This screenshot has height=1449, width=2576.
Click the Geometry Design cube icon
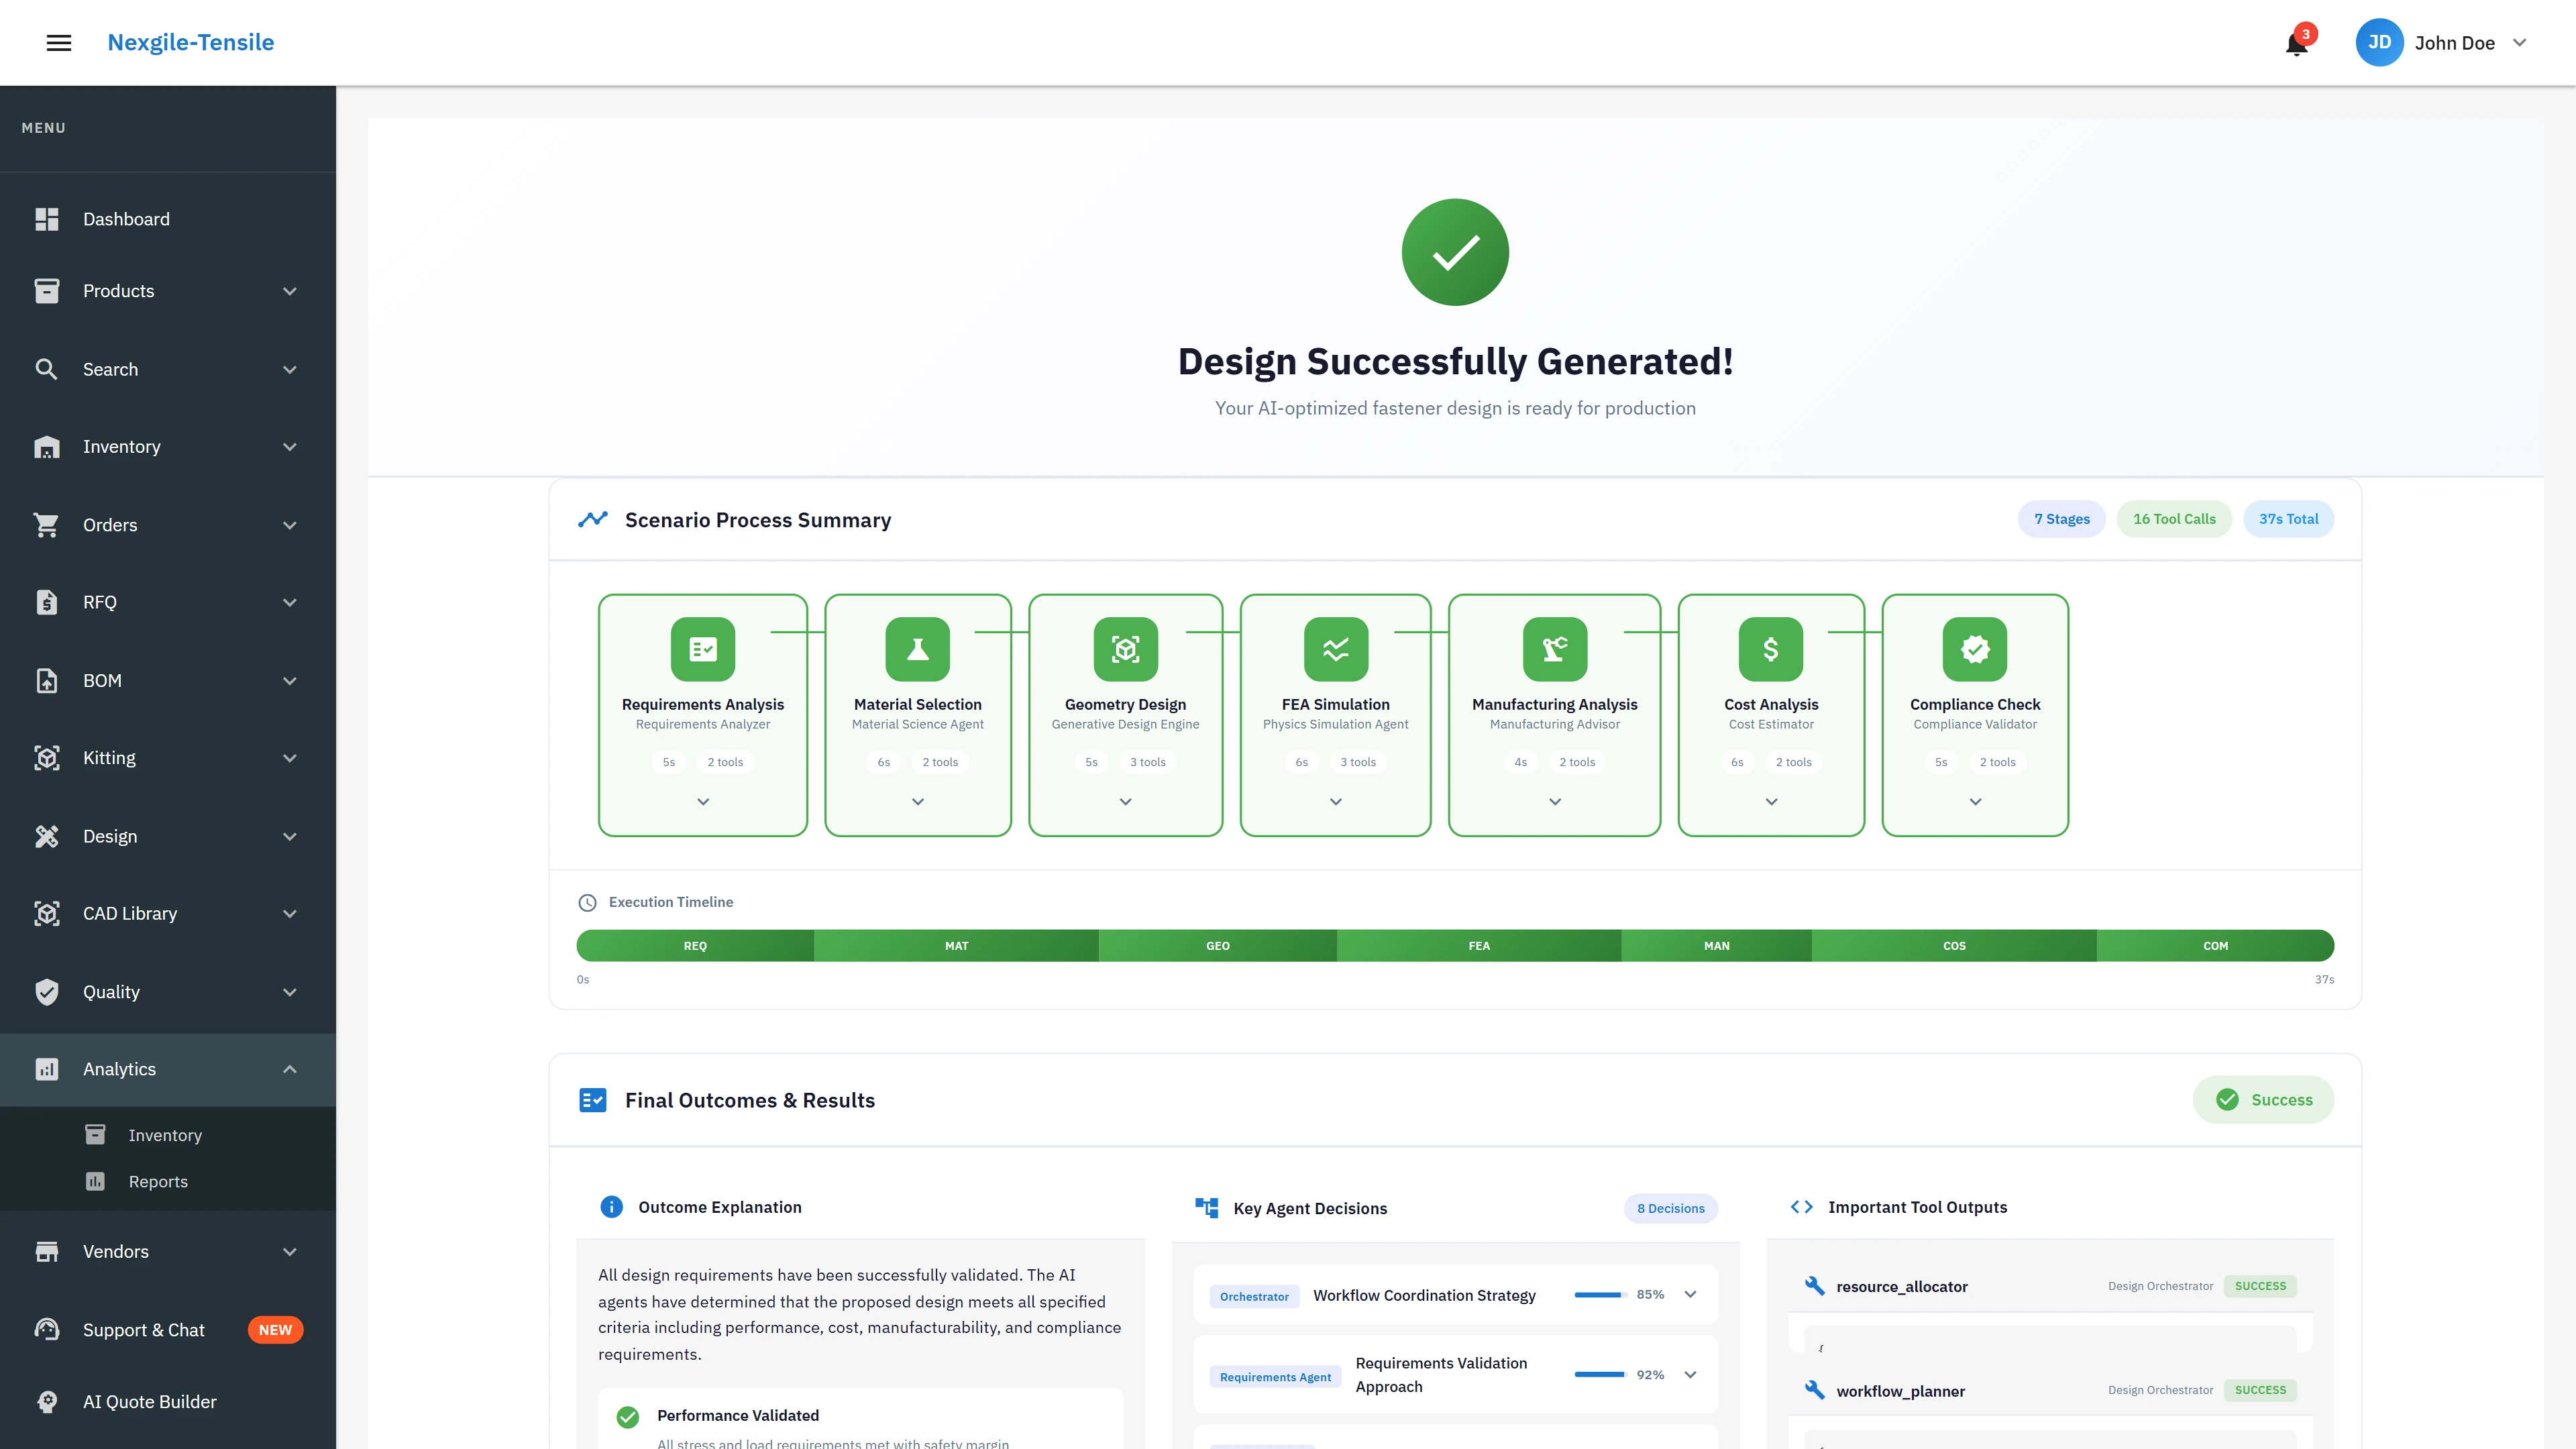tap(1125, 649)
